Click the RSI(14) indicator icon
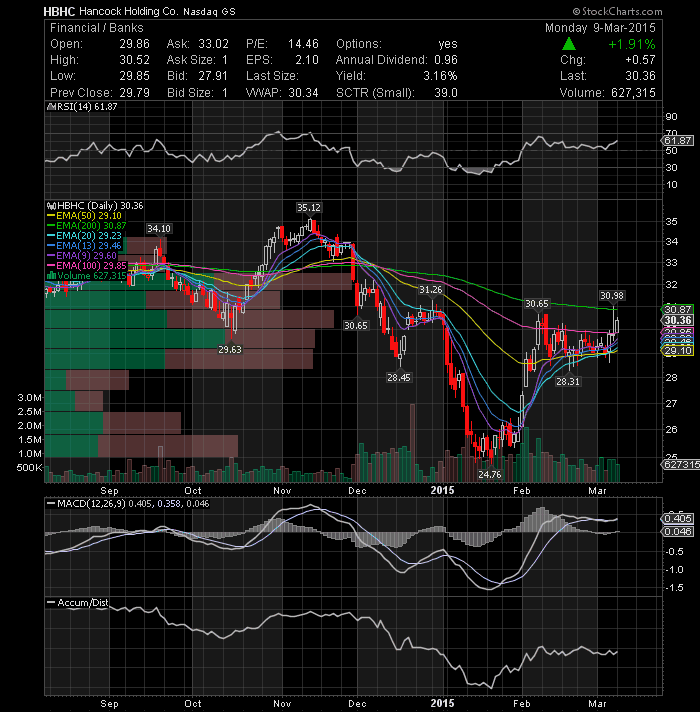700x712 pixels. point(51,107)
